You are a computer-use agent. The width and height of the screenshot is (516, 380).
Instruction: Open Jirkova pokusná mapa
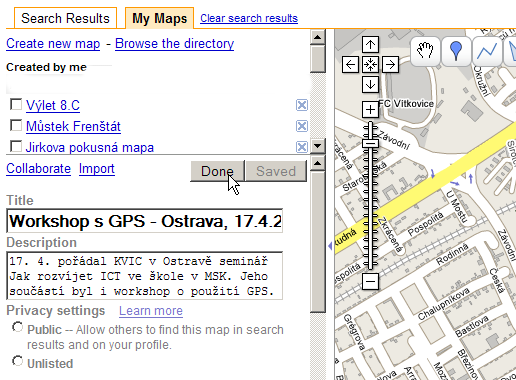(x=90, y=147)
